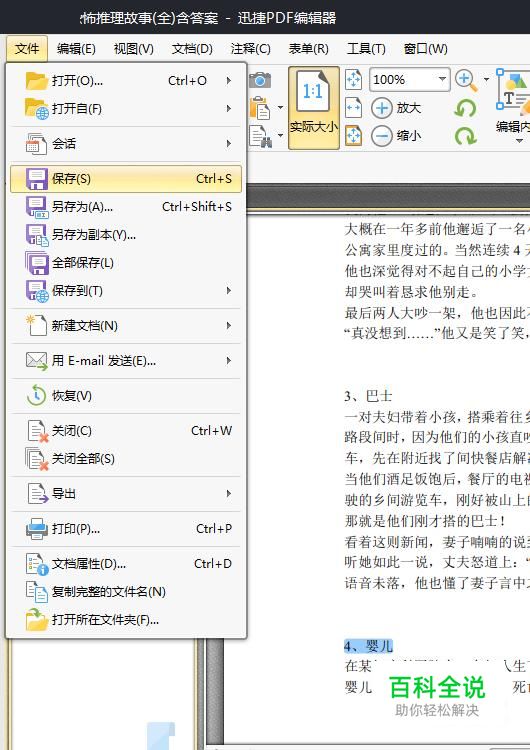The width and height of the screenshot is (530, 750).
Task: Click the 保存到(T) icon
Action: pos(36,291)
